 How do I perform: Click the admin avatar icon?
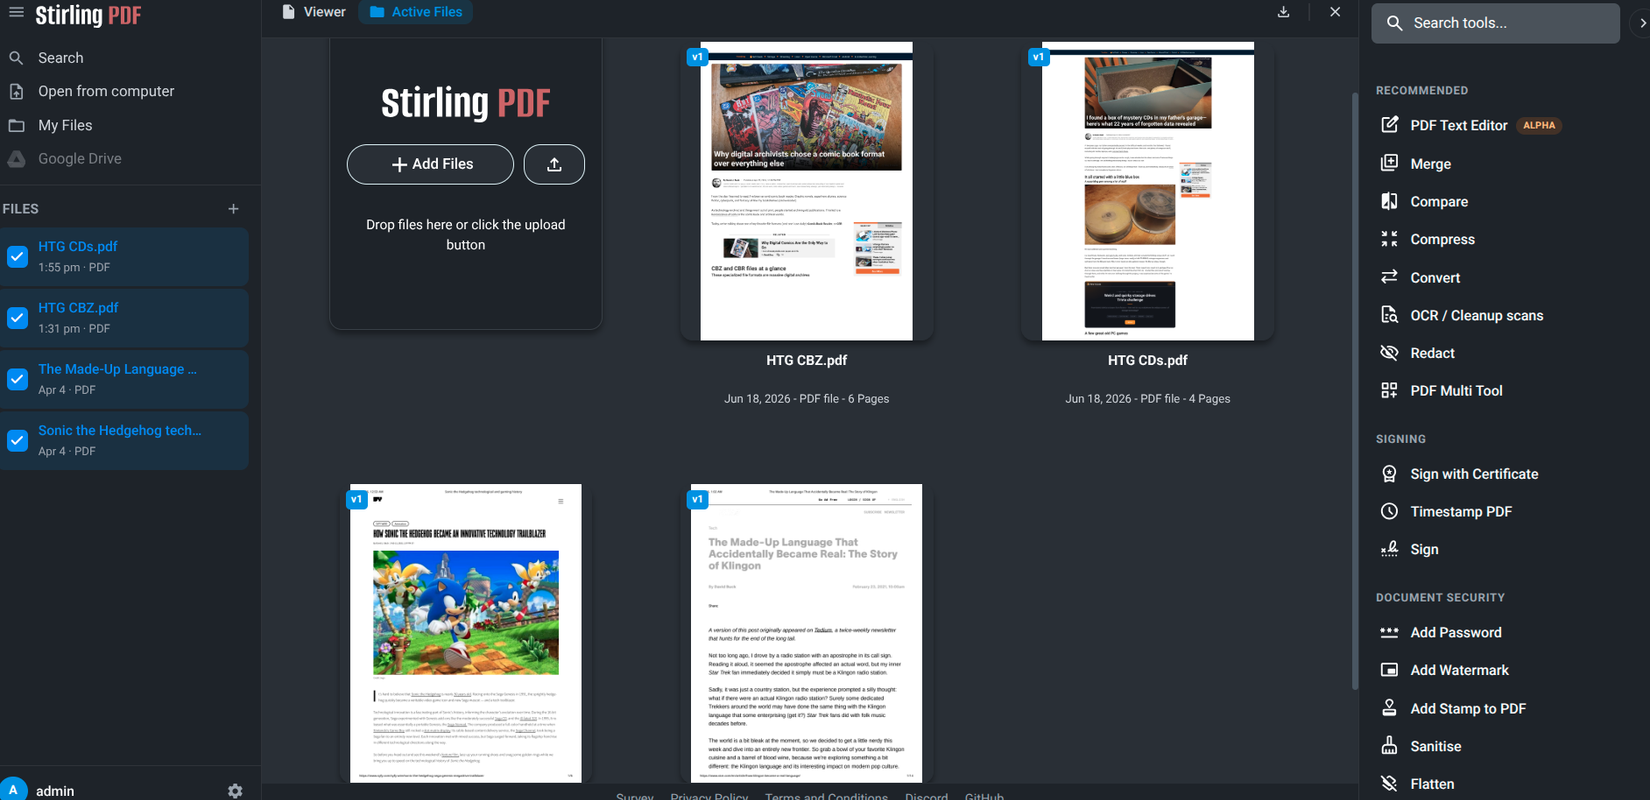[13, 789]
